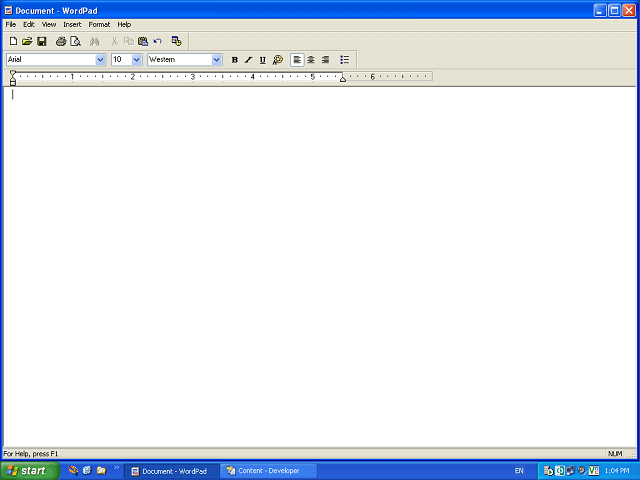
Task: Undo the last action with the arrow icon
Action: 158,41
